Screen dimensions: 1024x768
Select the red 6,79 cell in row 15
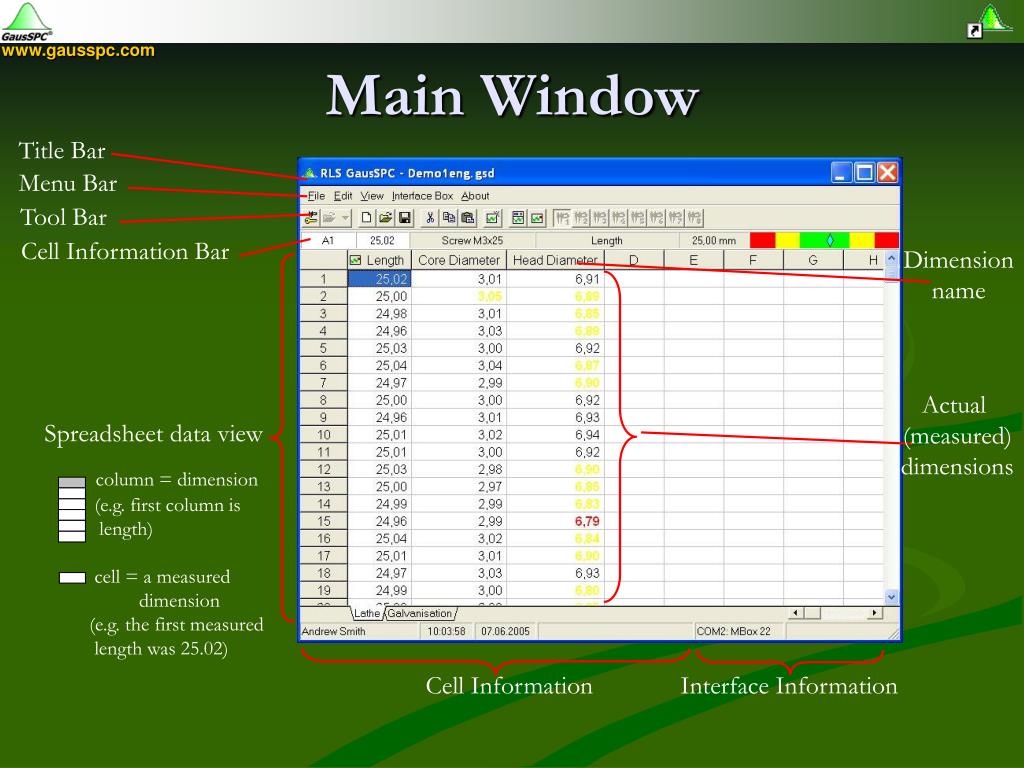click(556, 521)
